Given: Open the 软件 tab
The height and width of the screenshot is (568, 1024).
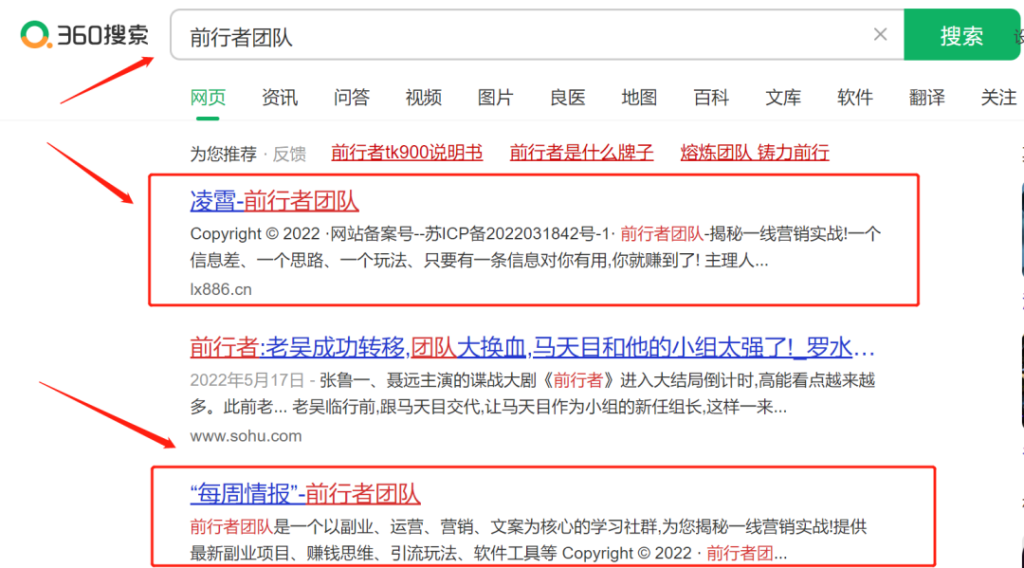Looking at the screenshot, I should pyautogui.click(x=856, y=97).
